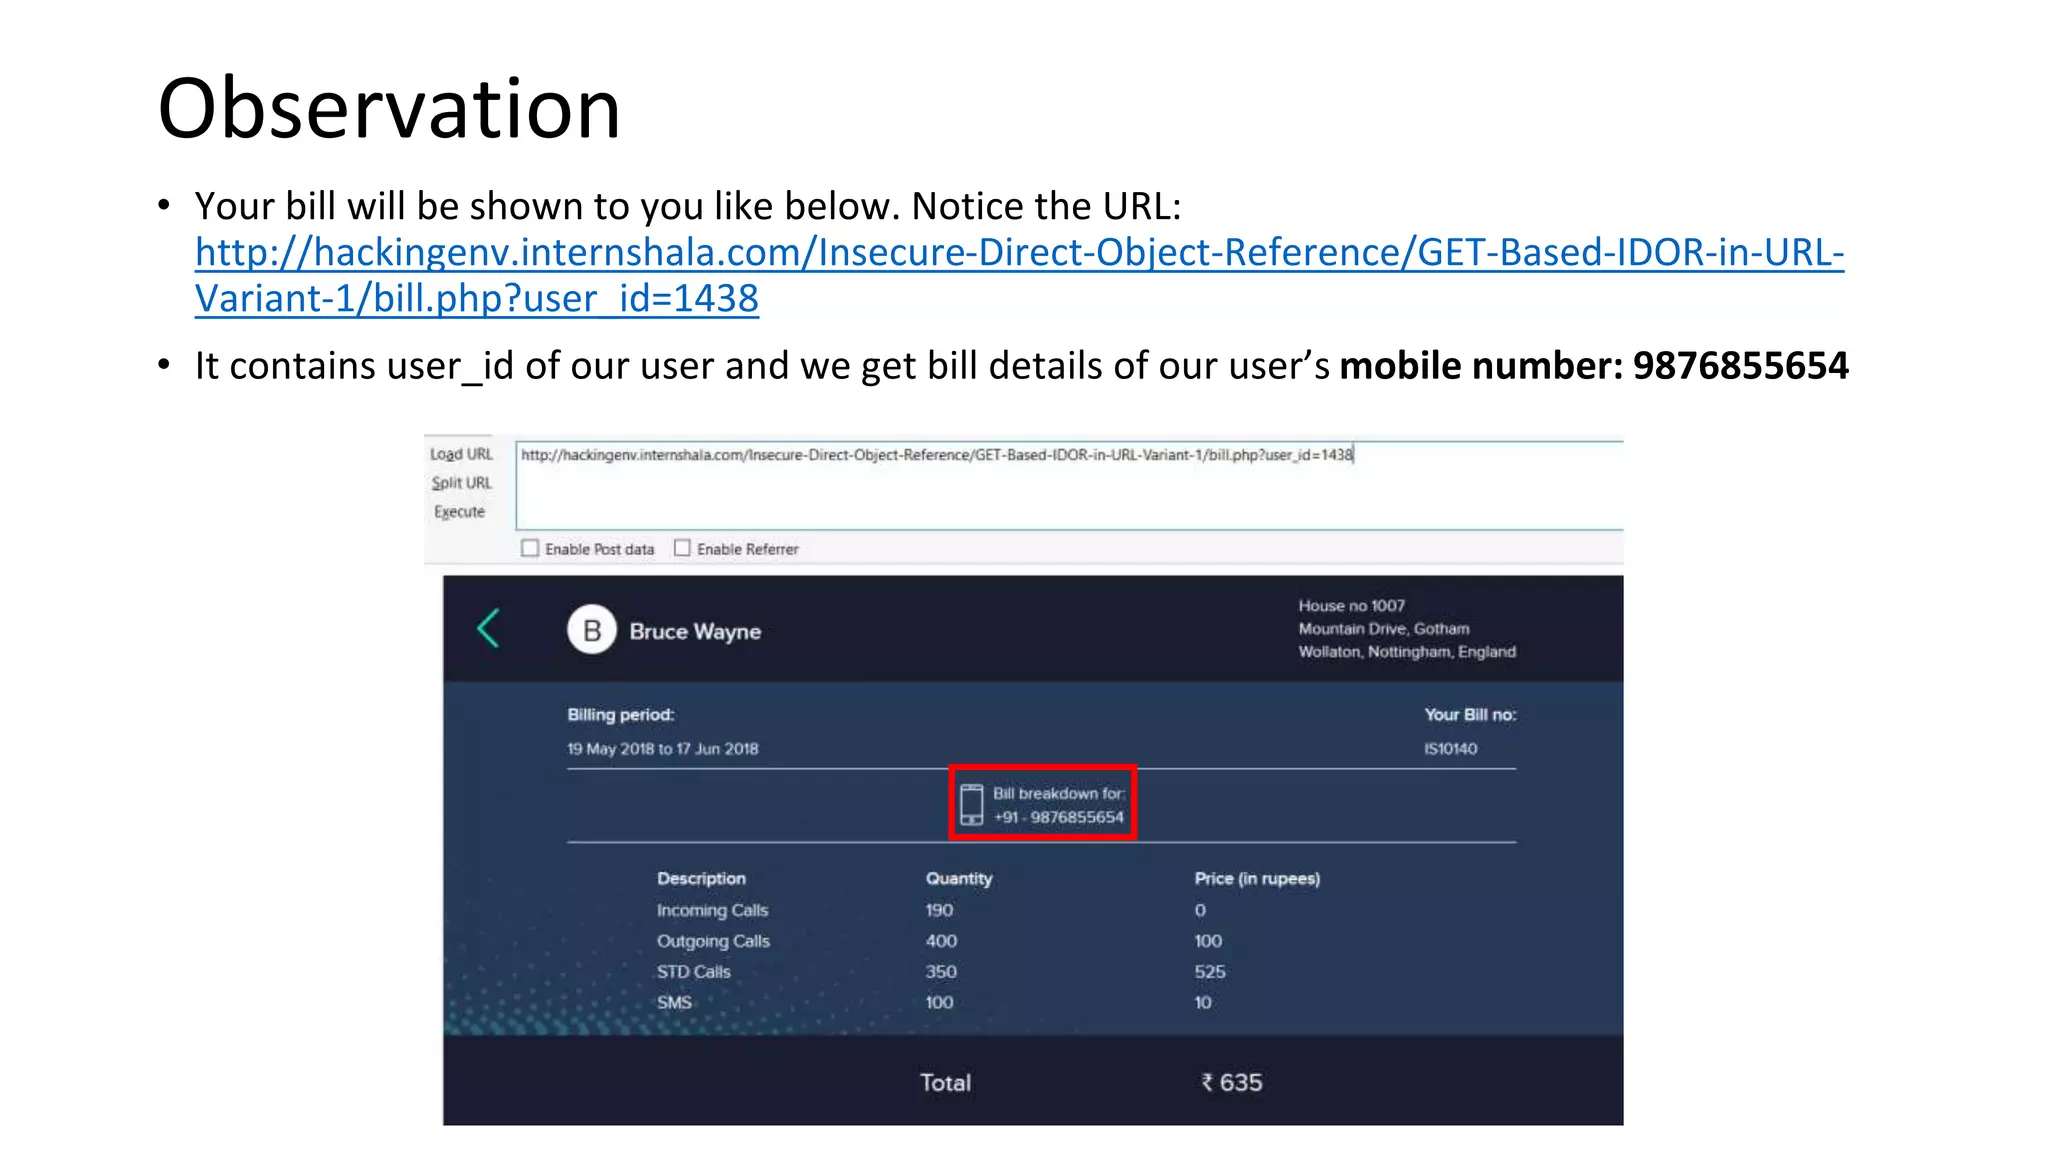Viewport: 2048px width, 1152px height.
Task: Click Split URL in HackBar
Action: click(x=461, y=483)
